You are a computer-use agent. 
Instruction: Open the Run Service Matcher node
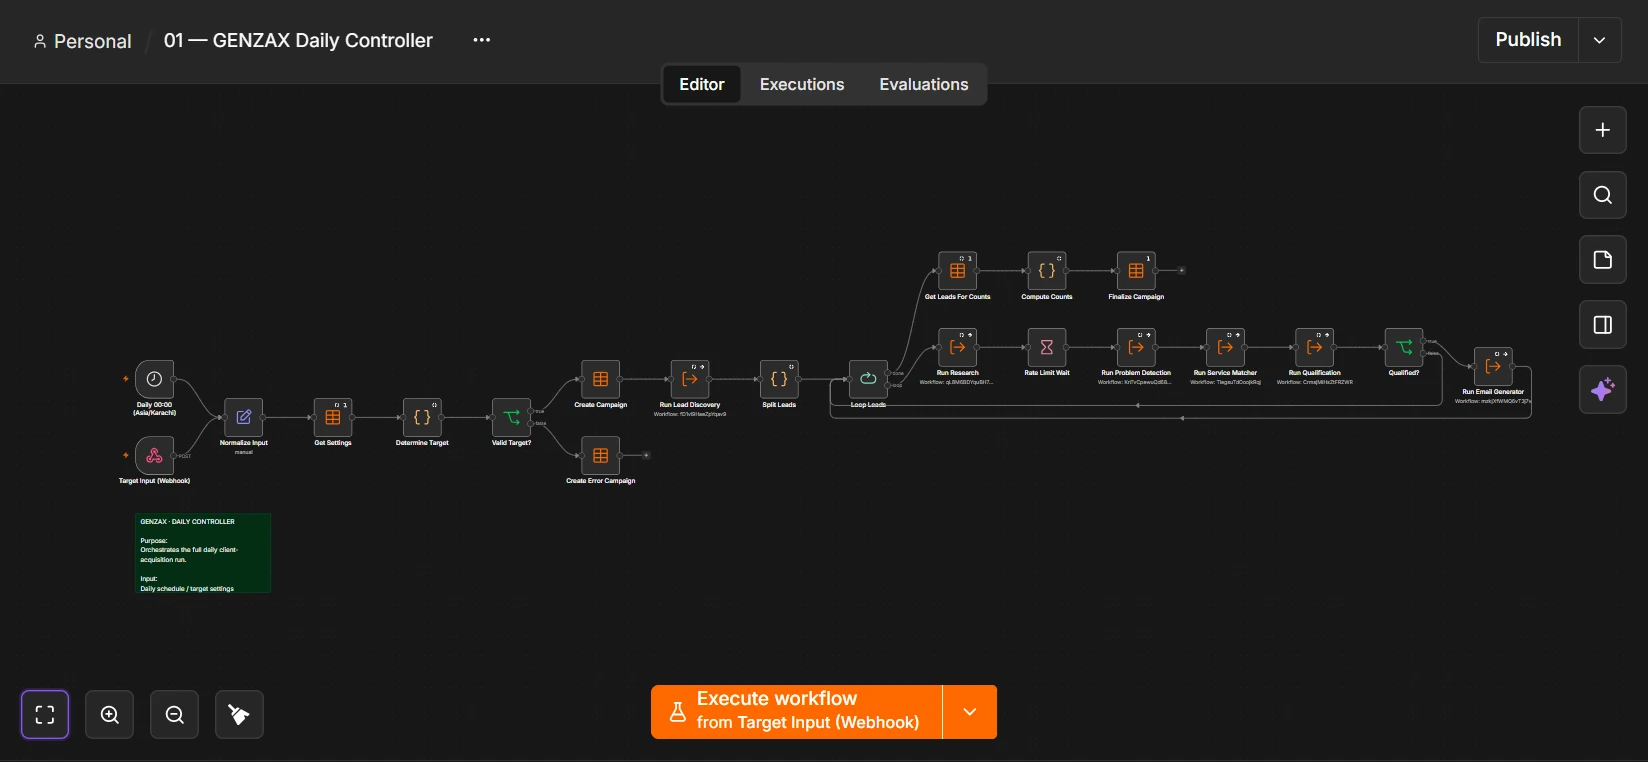(1225, 347)
